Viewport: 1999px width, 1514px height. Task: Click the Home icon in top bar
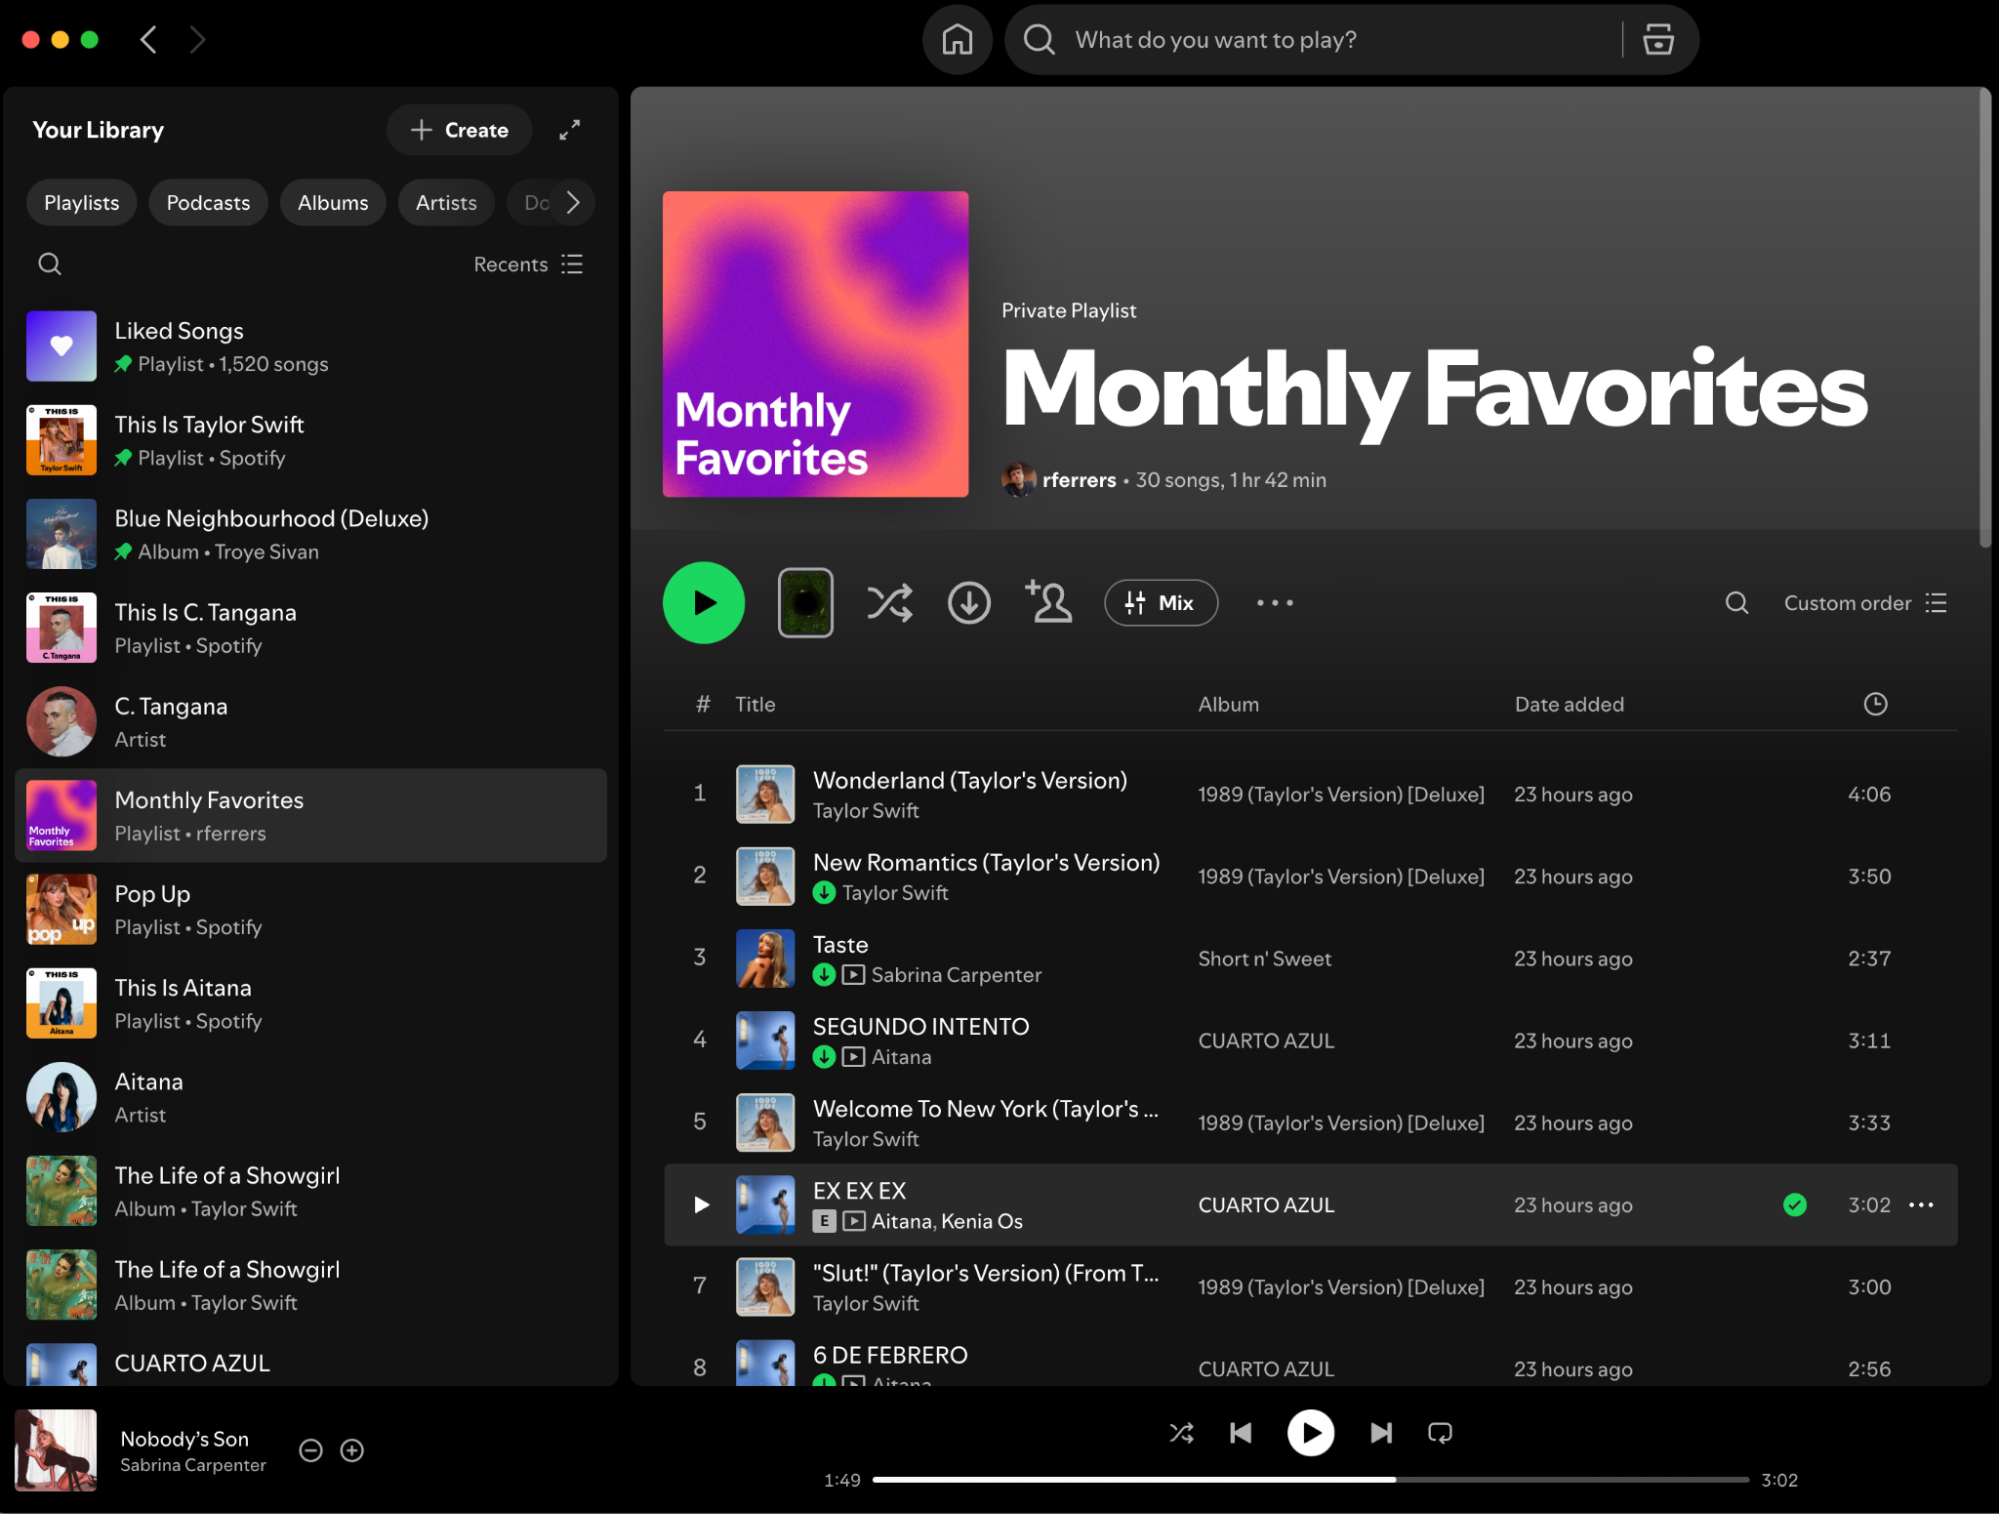tap(957, 40)
